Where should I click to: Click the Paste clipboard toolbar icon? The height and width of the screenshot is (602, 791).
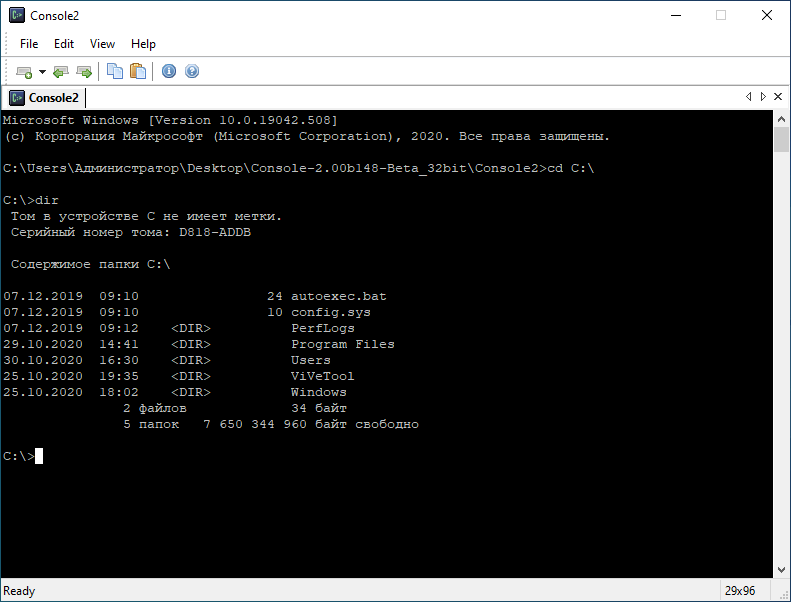[x=138, y=71]
